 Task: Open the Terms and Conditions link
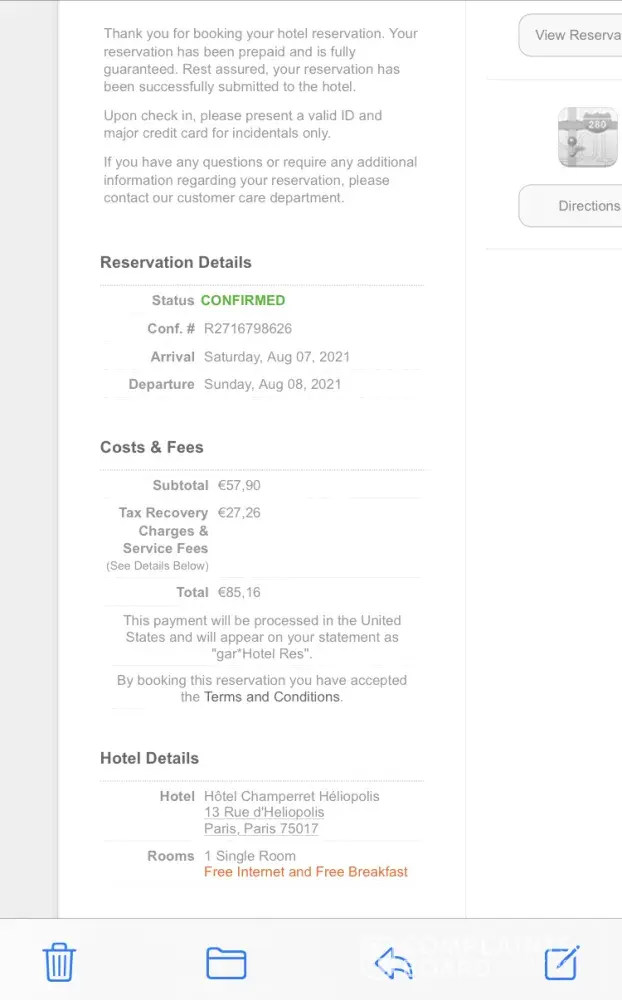click(x=272, y=697)
